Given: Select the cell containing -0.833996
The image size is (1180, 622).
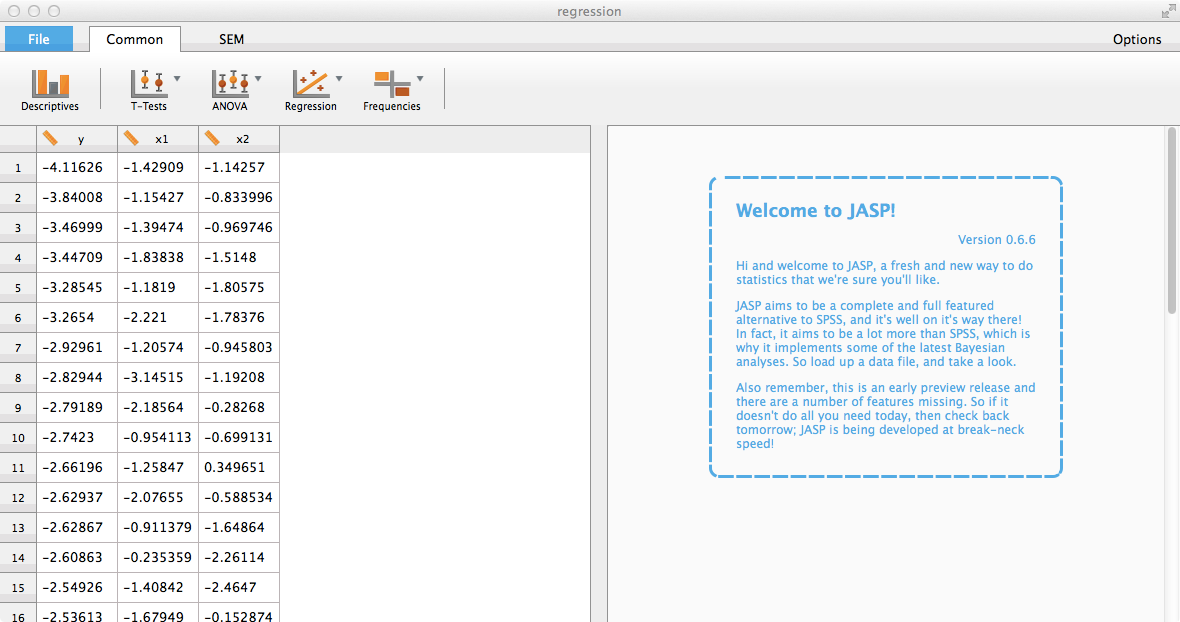Looking at the screenshot, I should click(x=239, y=198).
